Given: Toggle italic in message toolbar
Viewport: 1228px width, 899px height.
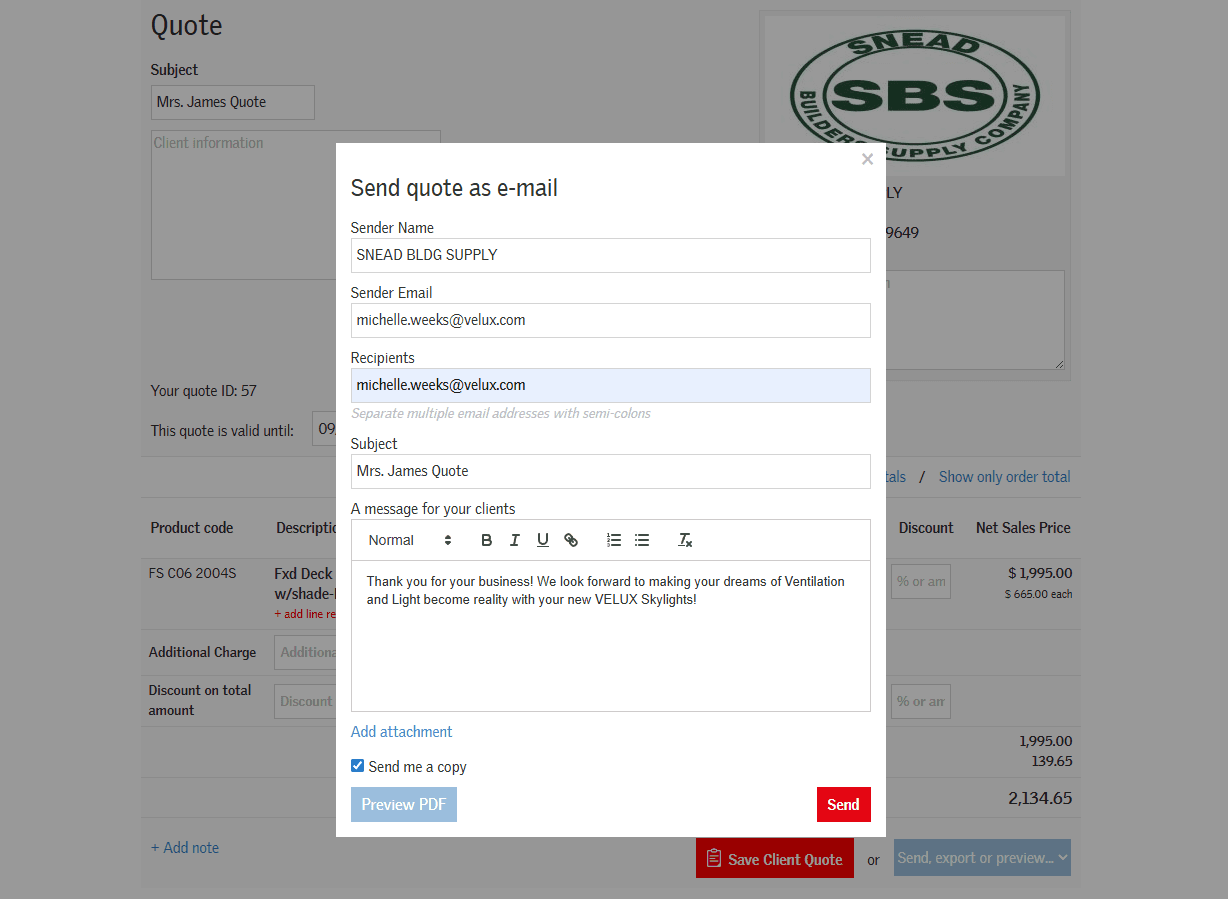Looking at the screenshot, I should click(515, 540).
